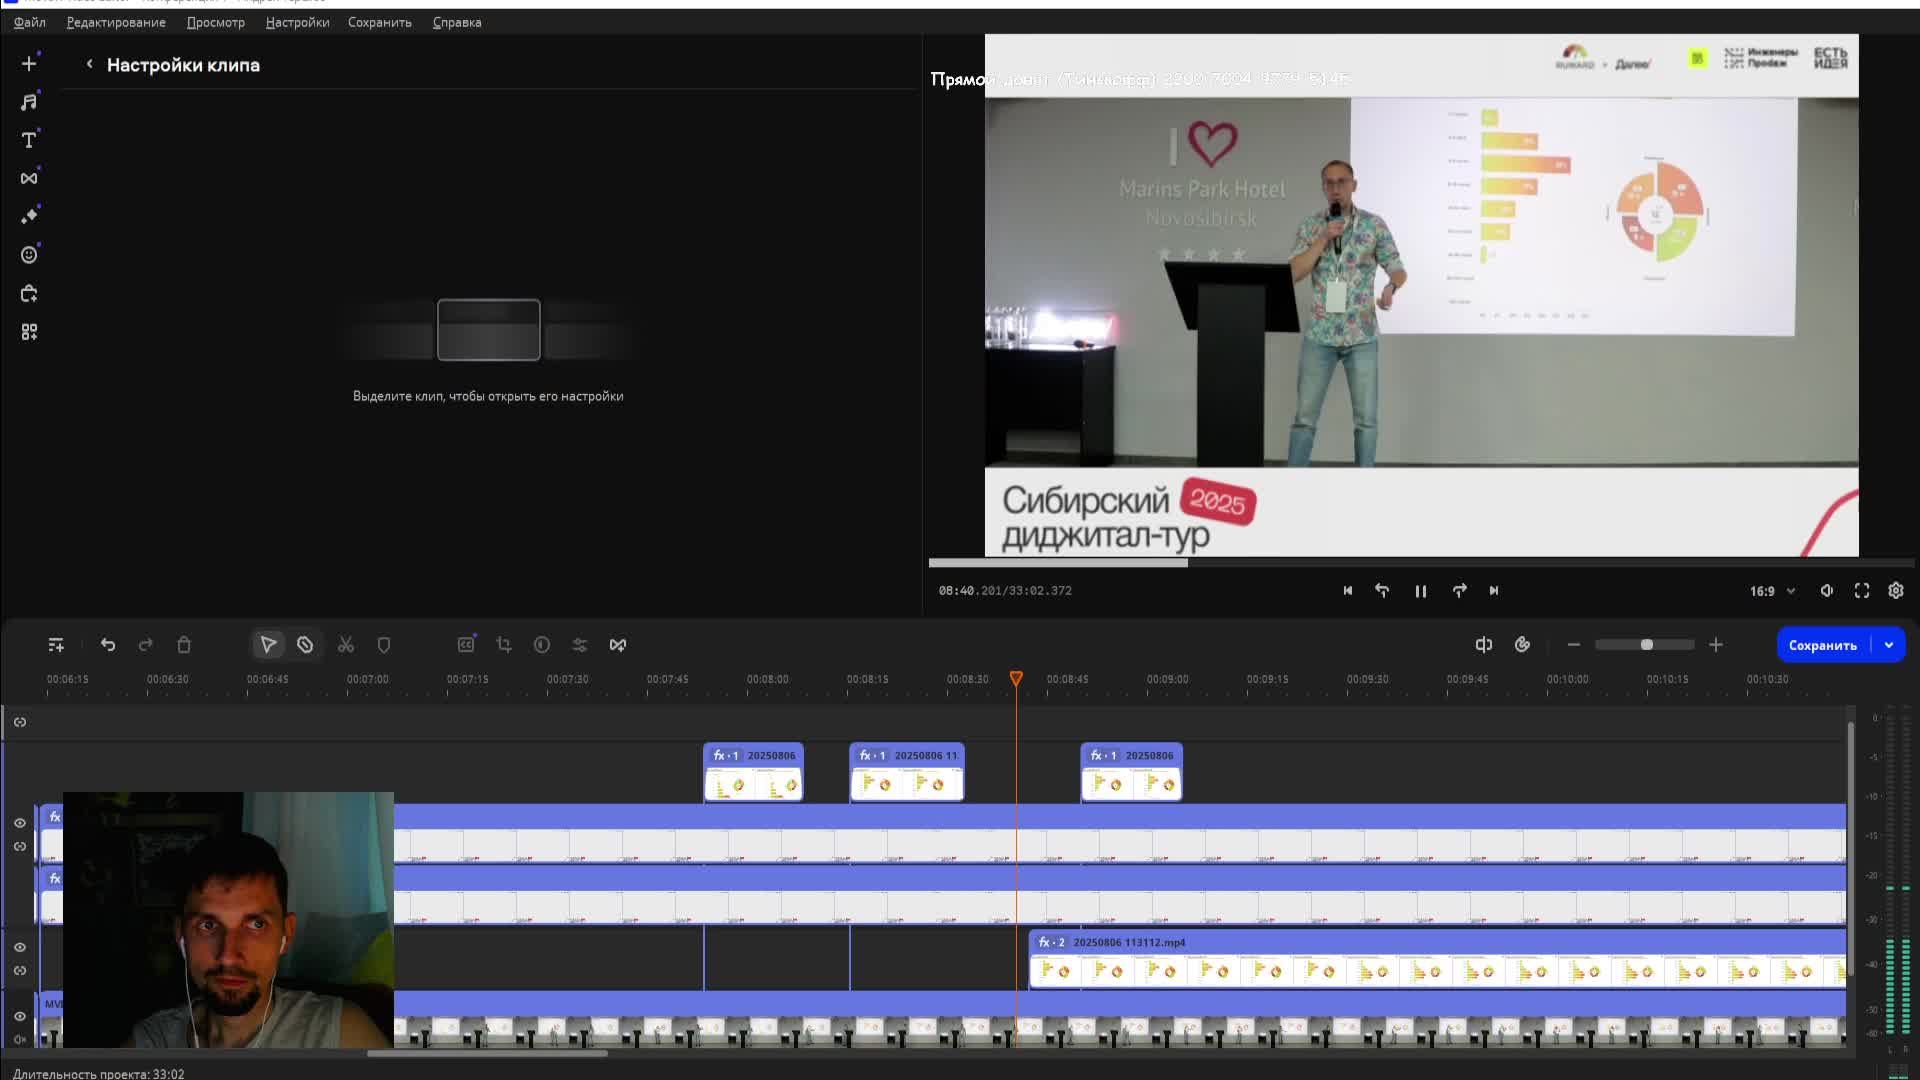The height and width of the screenshot is (1080, 1920).
Task: Delete selected clip with trash icon
Action: coord(184,645)
